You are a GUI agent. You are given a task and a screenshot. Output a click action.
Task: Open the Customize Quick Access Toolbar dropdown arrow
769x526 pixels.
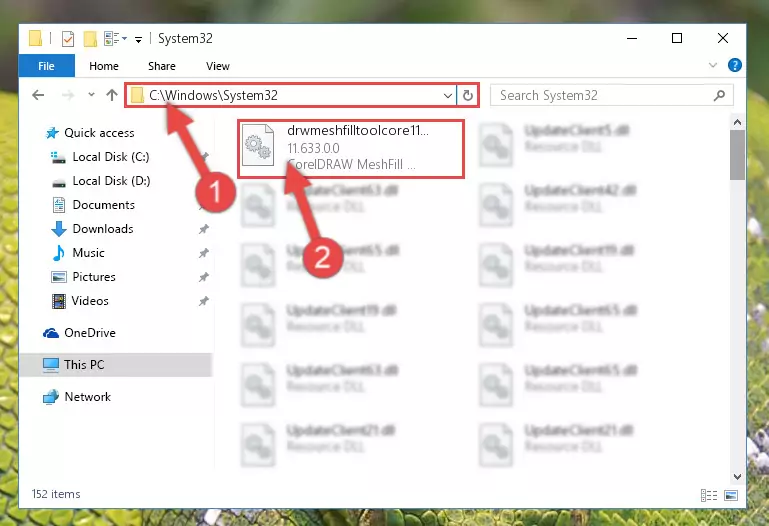click(x=139, y=39)
